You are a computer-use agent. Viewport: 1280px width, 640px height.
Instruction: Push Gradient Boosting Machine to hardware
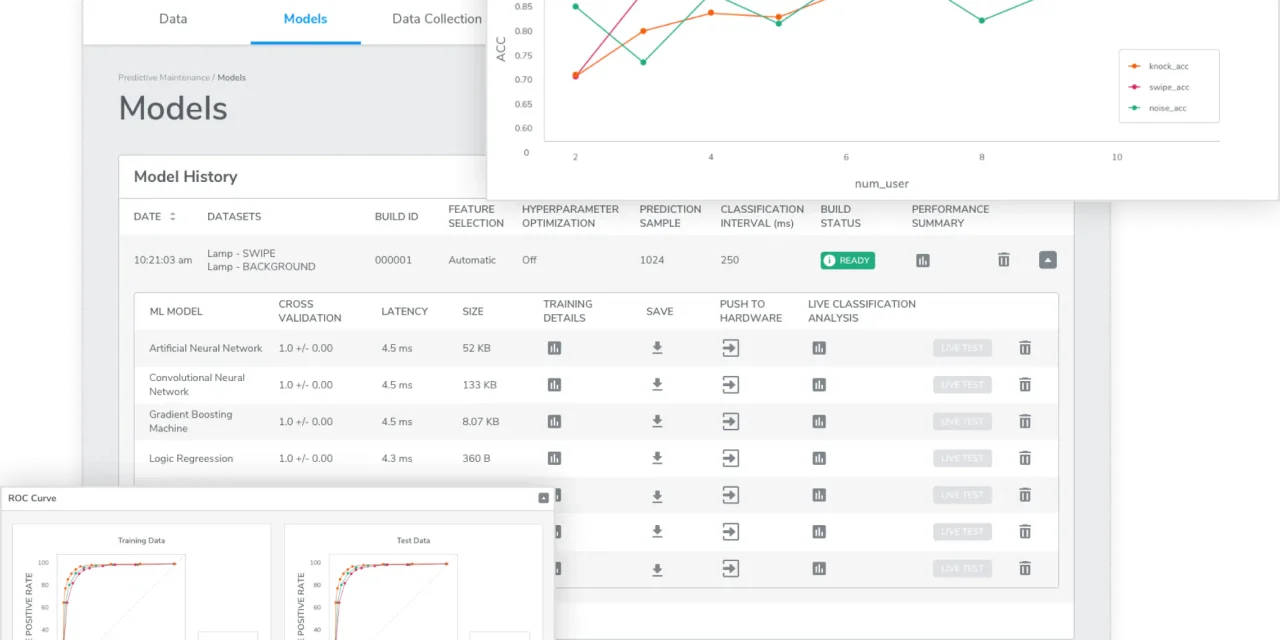(x=731, y=422)
